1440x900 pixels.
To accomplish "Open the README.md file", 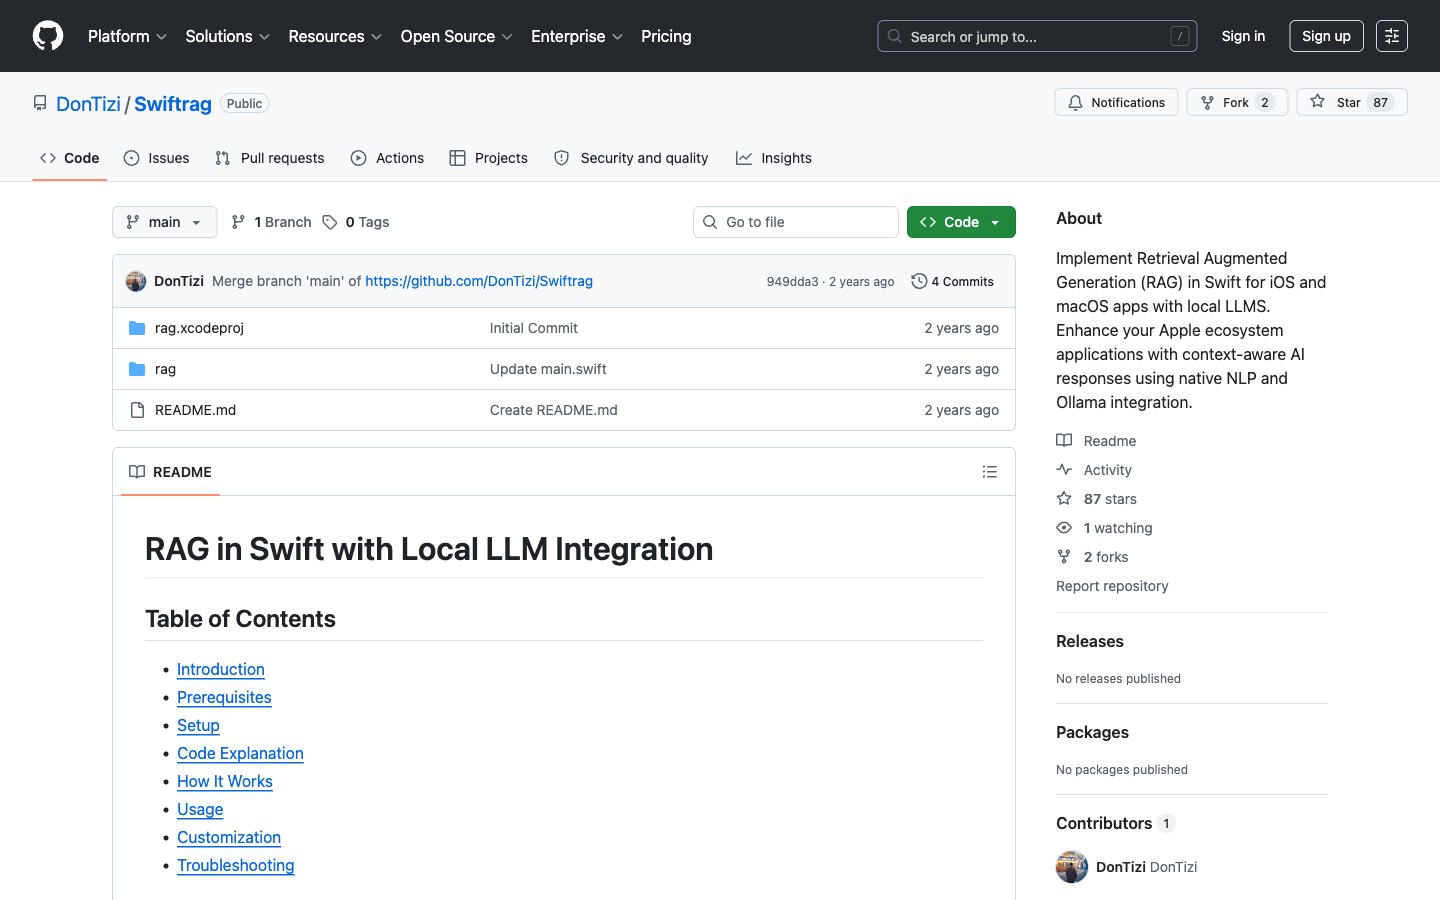I will tap(195, 410).
